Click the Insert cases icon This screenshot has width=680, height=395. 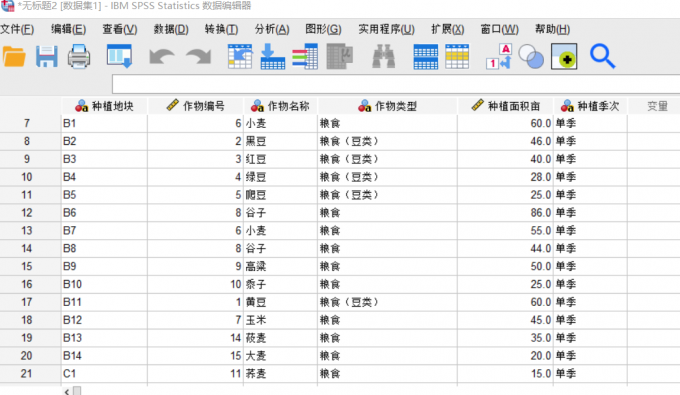(425, 56)
